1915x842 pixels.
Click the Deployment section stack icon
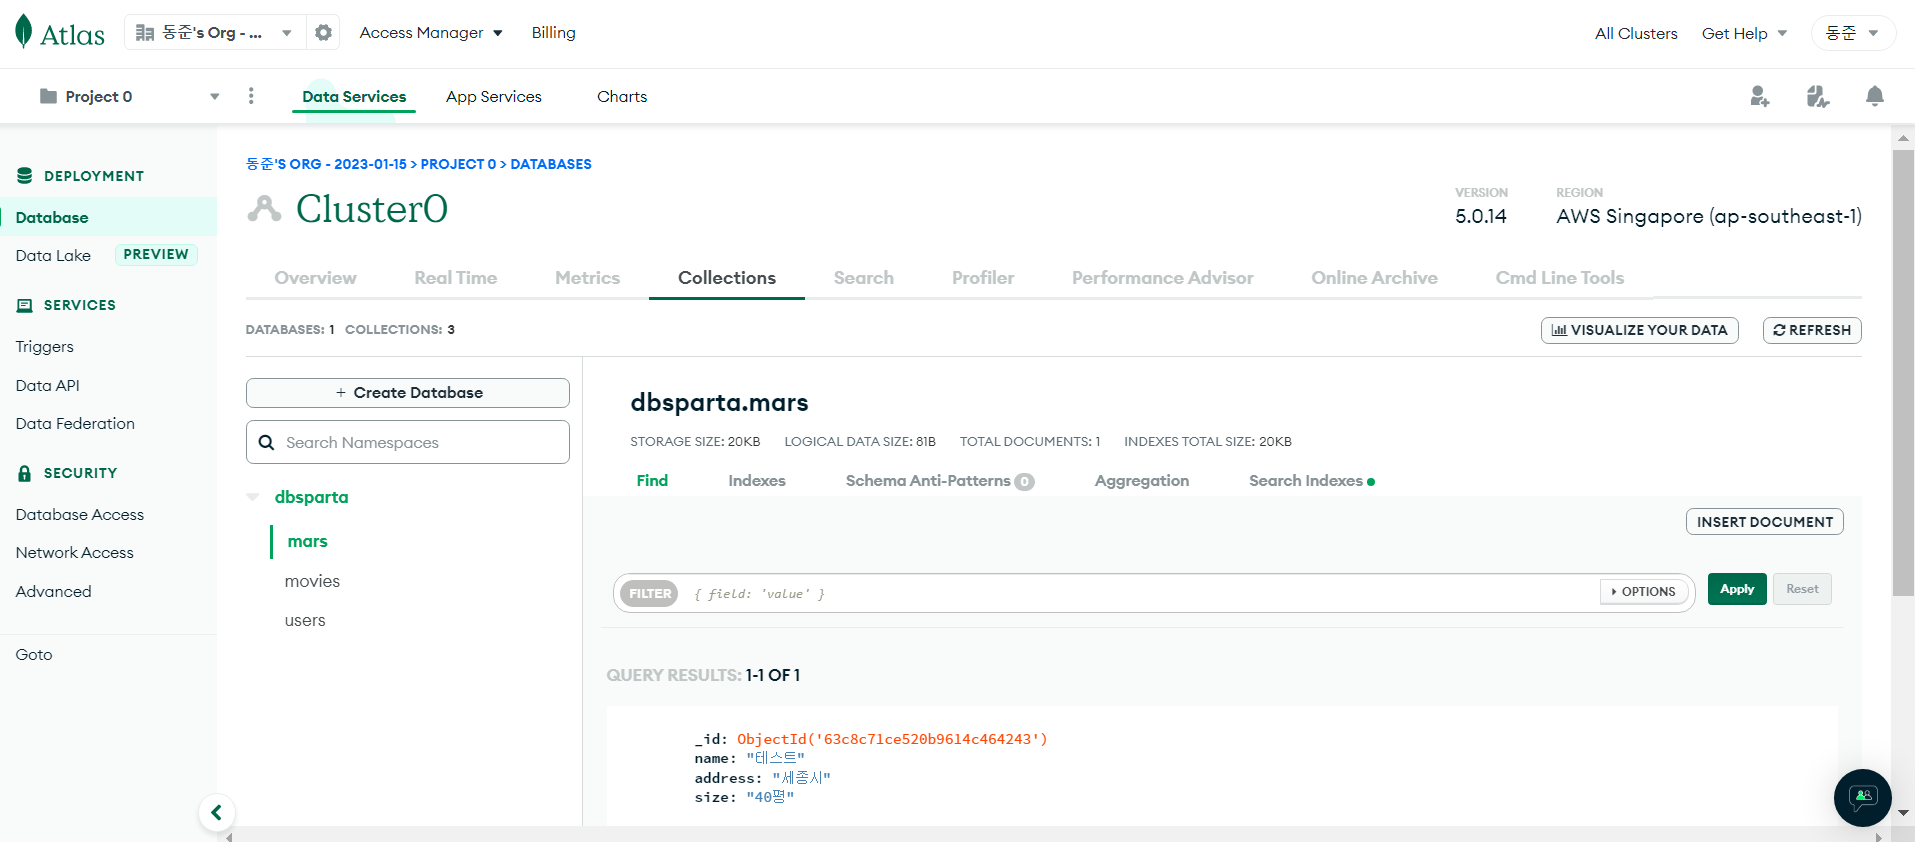coord(25,176)
